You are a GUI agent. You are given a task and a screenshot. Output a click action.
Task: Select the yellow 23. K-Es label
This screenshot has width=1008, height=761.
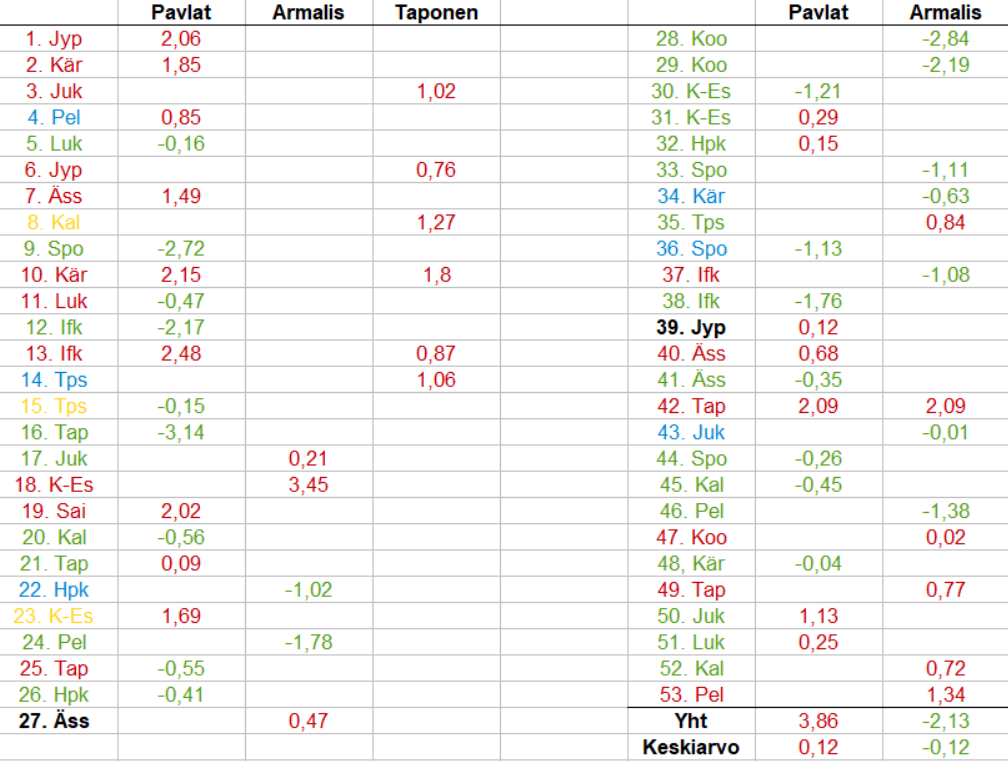point(54,615)
